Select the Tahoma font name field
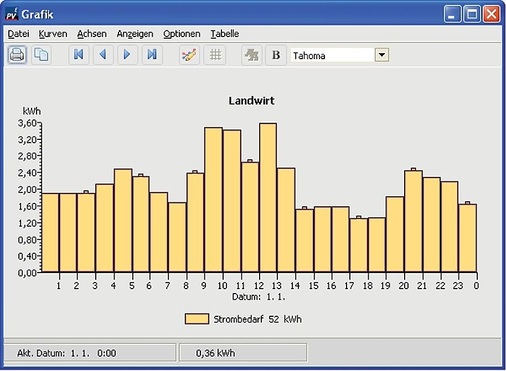 333,55
